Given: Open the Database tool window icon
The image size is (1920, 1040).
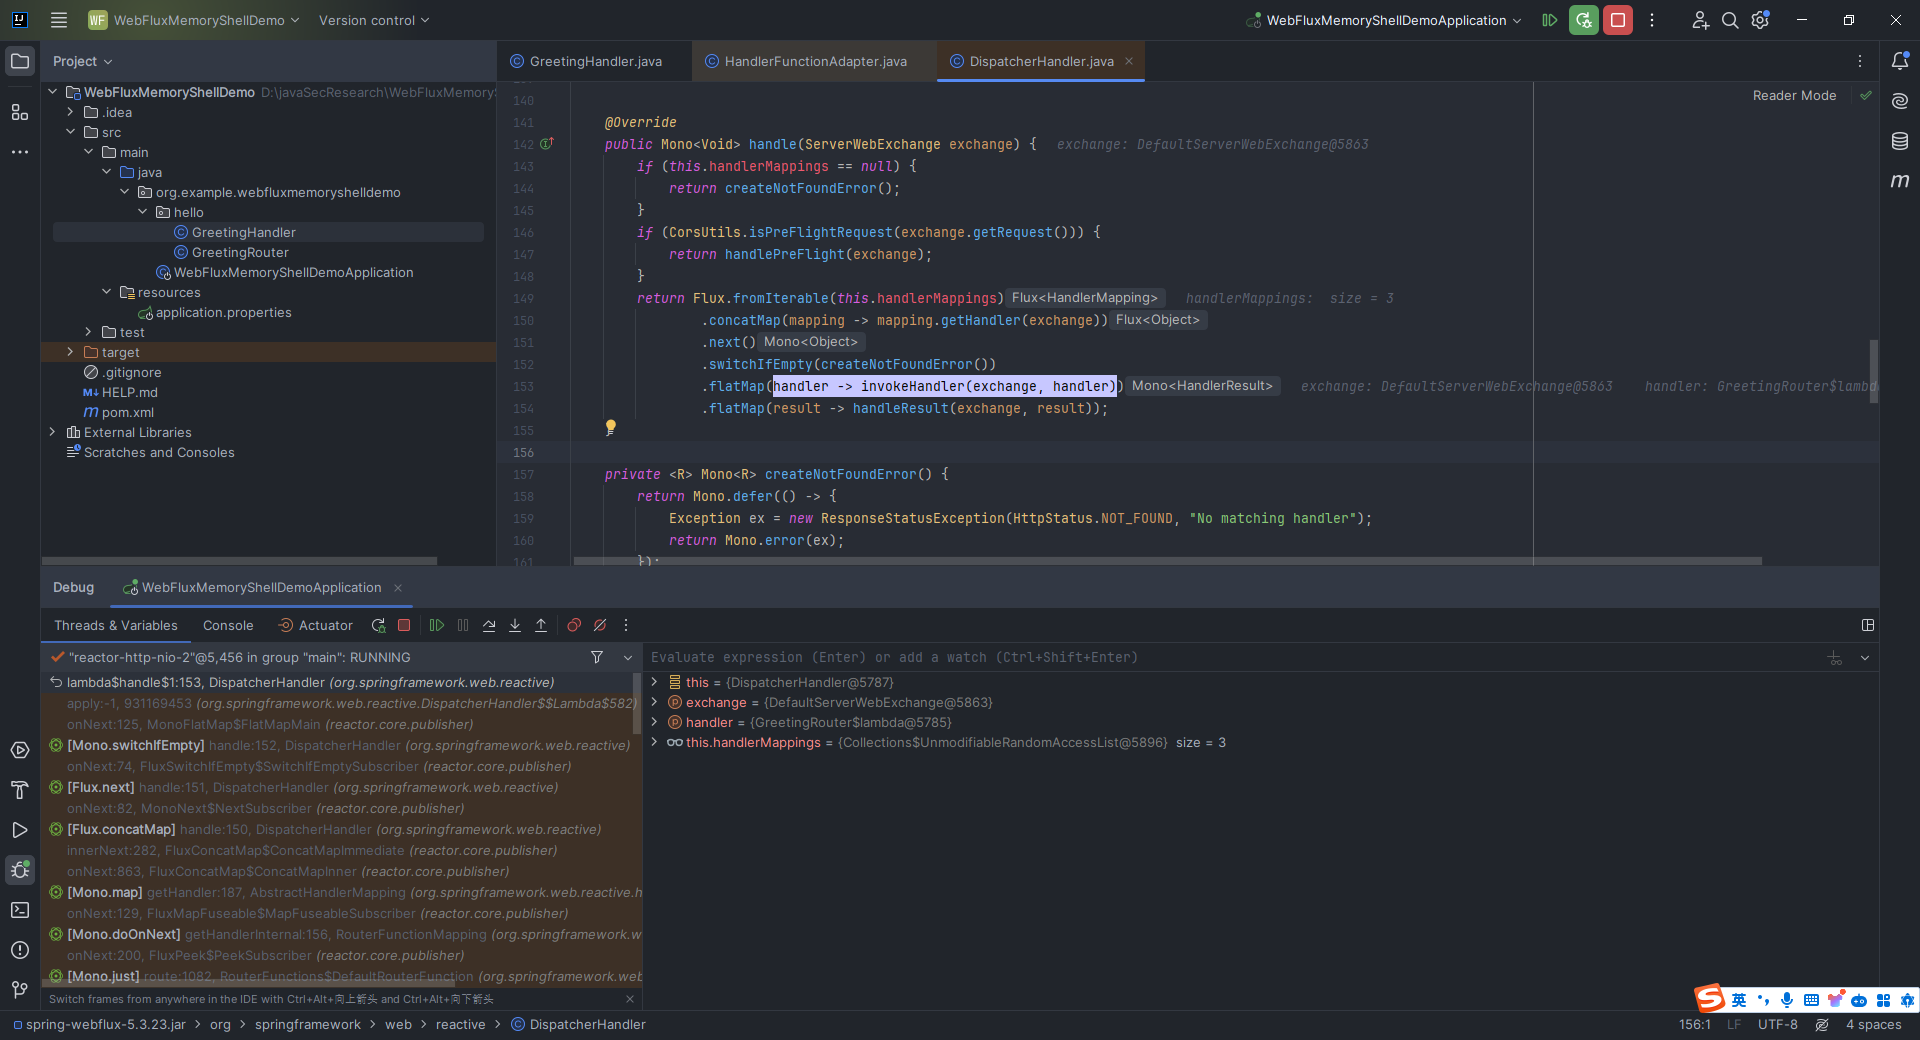Looking at the screenshot, I should pos(1900,141).
